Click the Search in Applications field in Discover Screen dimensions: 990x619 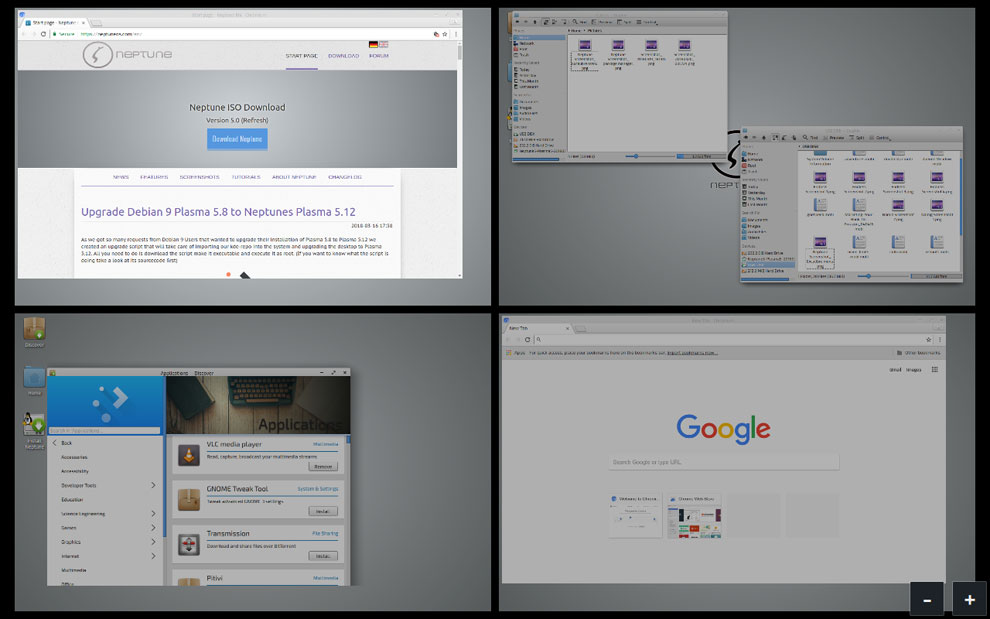pos(105,430)
